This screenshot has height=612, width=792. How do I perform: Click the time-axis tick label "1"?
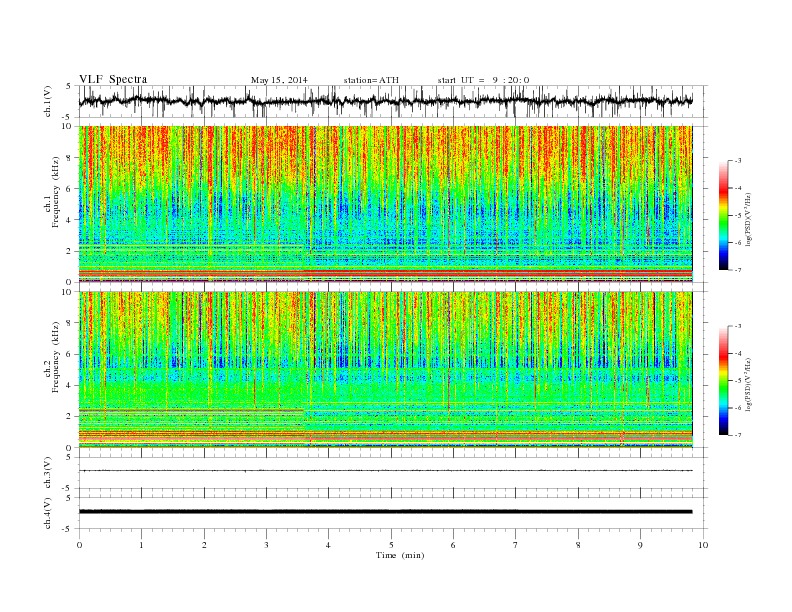point(141,545)
